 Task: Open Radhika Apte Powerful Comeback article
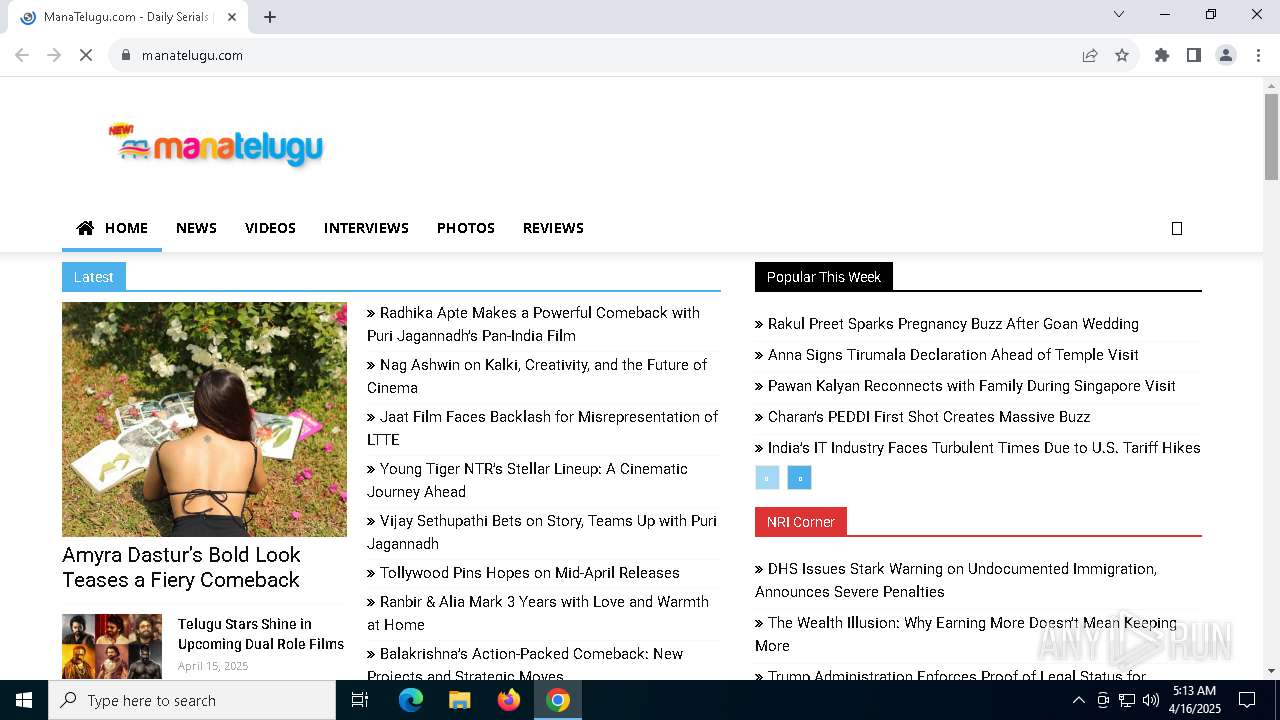pyautogui.click(x=533, y=324)
